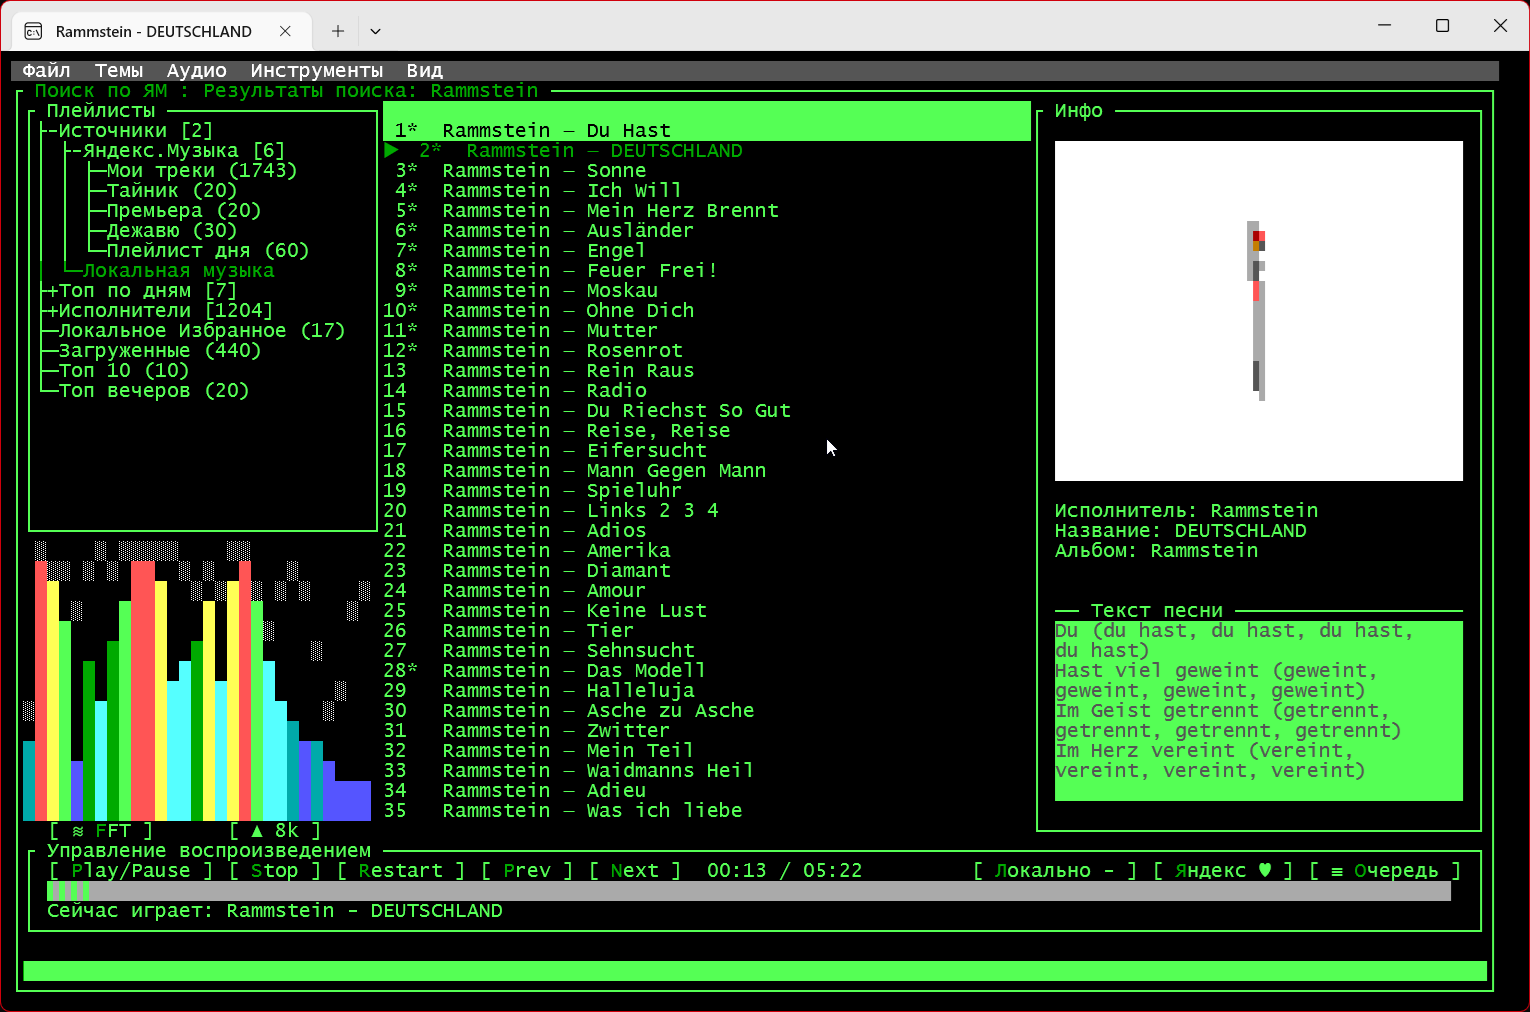Click the Локально - button

click(x=1055, y=871)
